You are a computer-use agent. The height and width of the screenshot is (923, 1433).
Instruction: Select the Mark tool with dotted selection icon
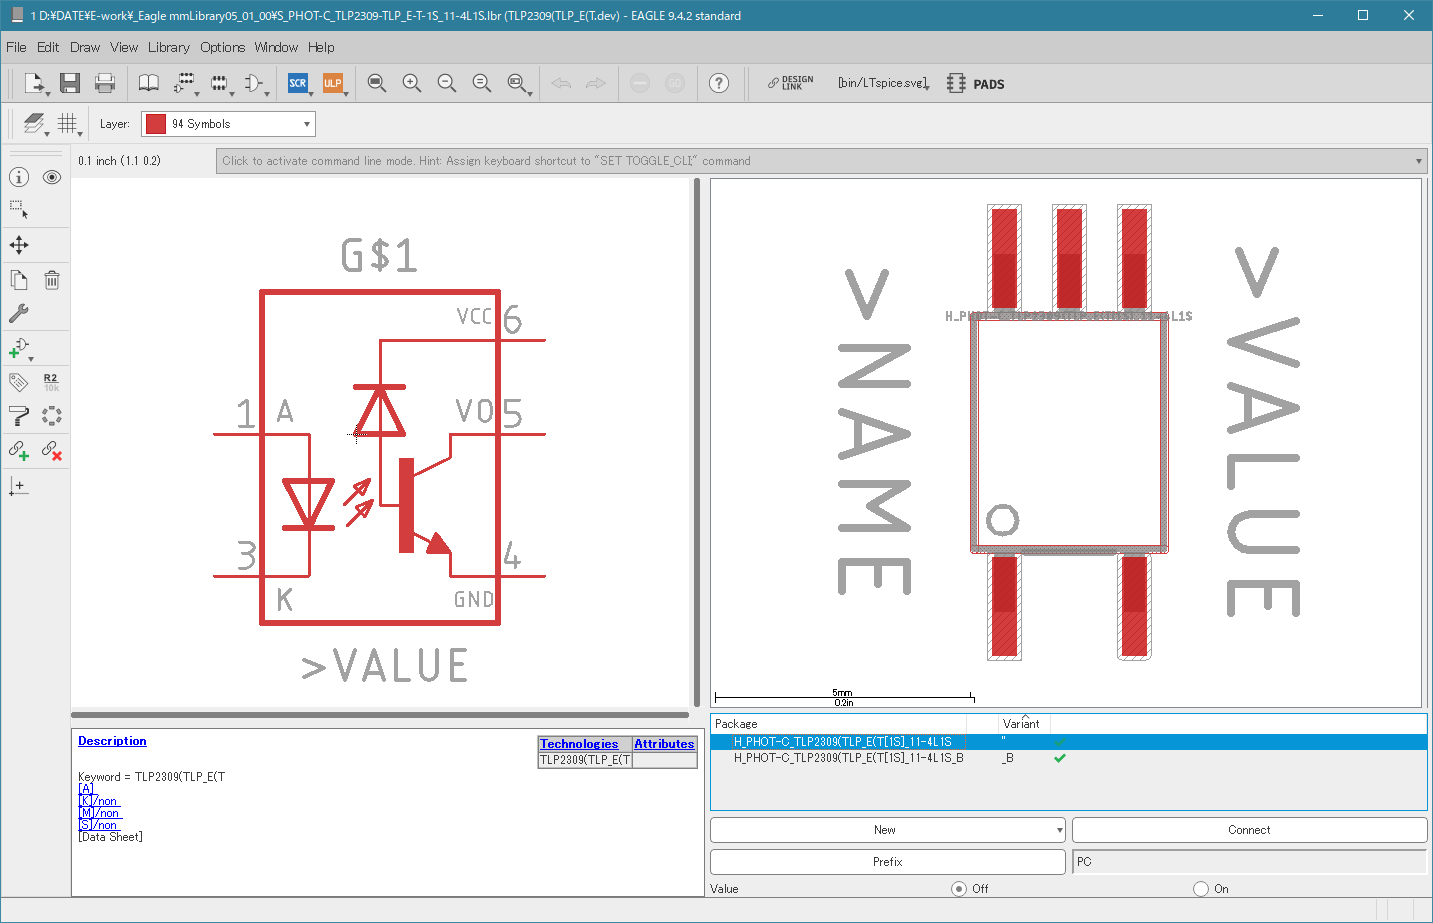point(19,210)
